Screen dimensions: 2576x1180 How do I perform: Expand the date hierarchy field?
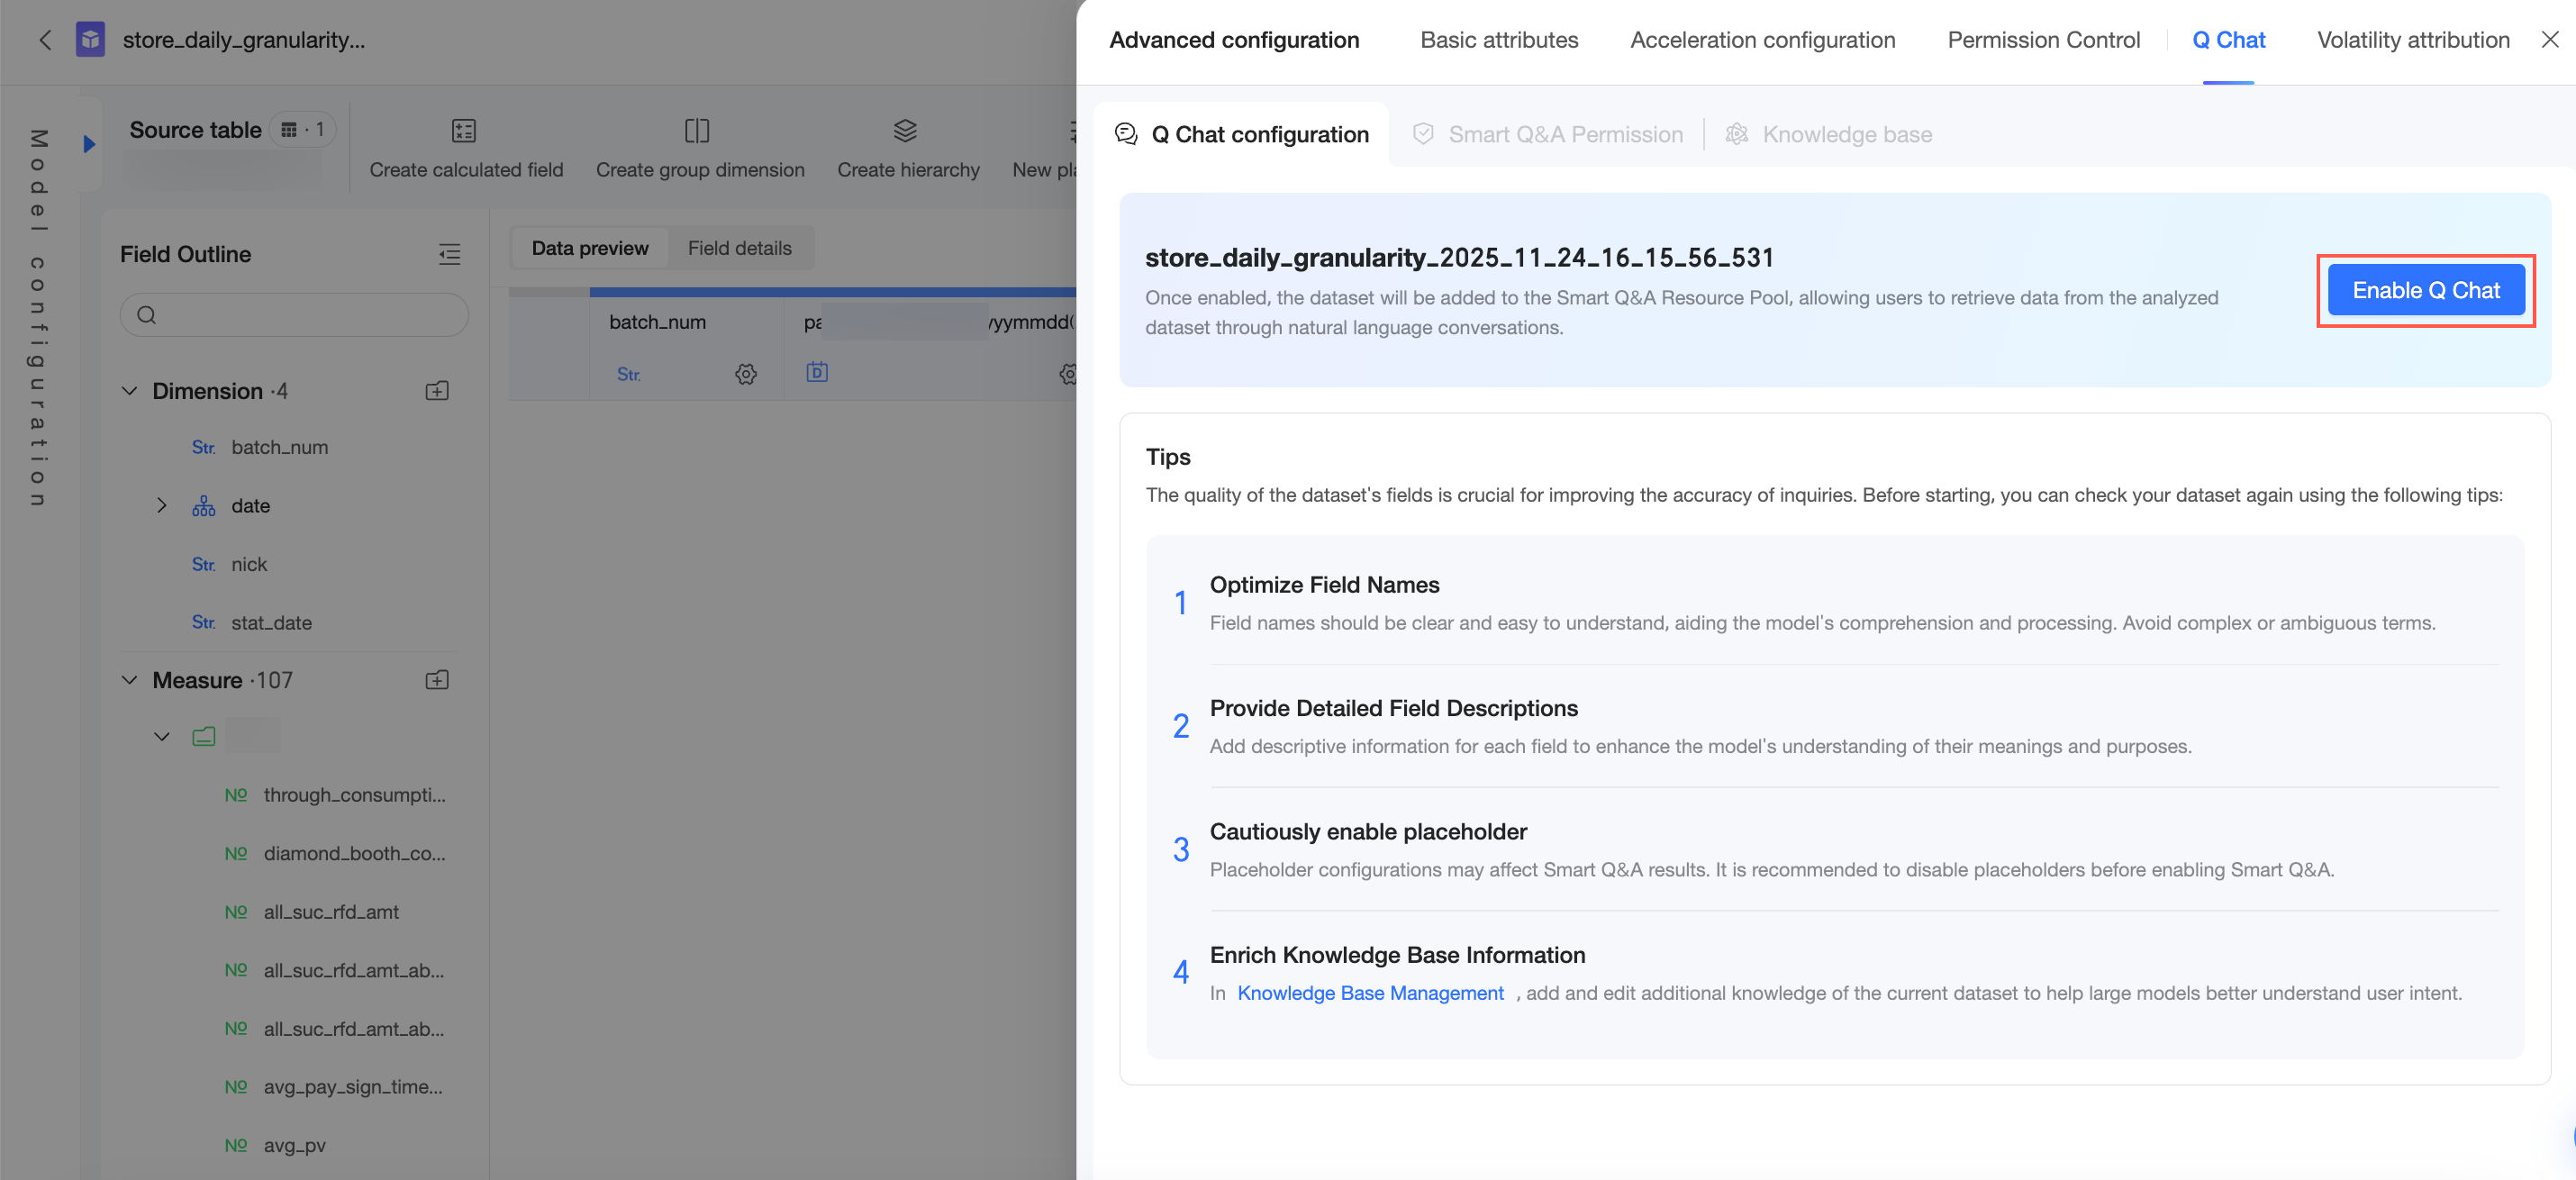161,506
